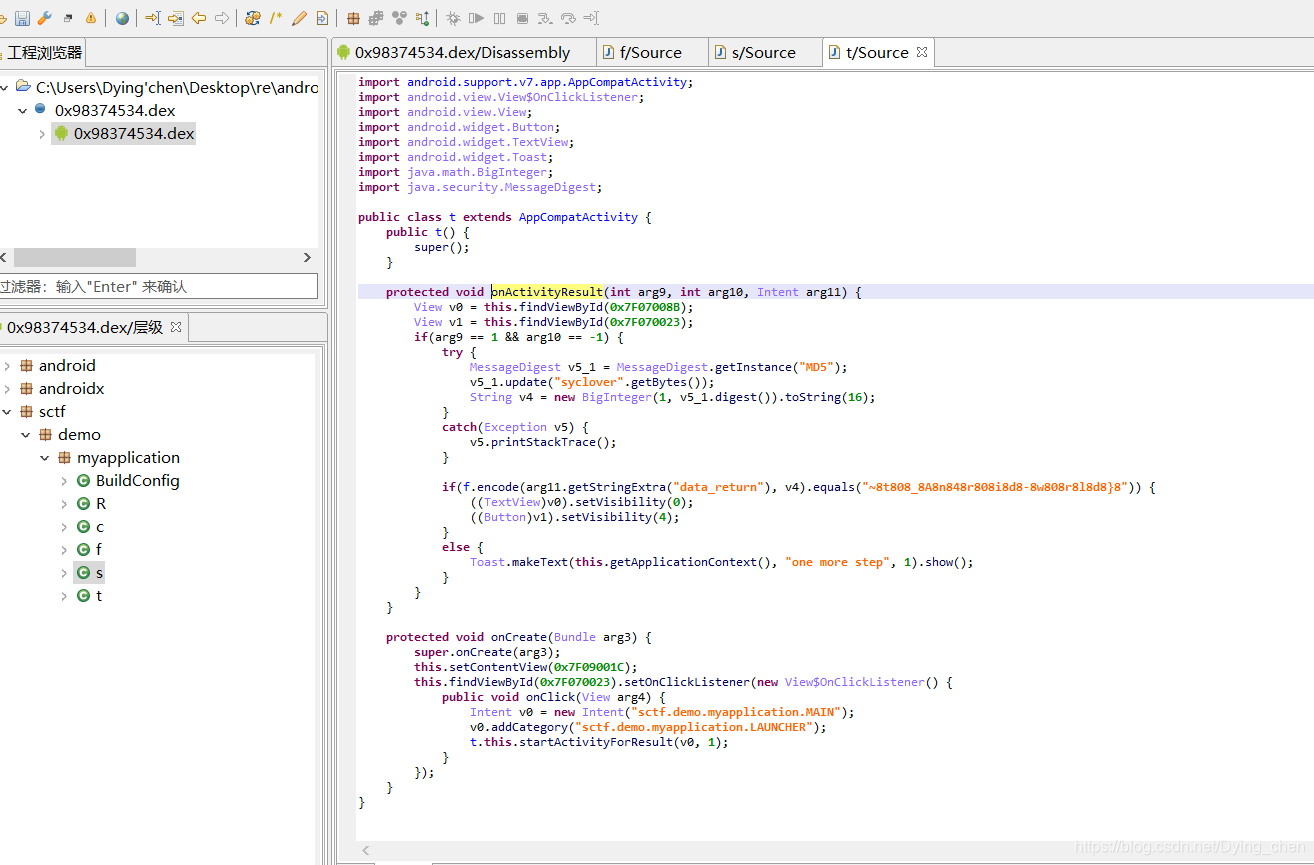Expand the androidx package
This screenshot has width=1314, height=865.
coord(7,389)
